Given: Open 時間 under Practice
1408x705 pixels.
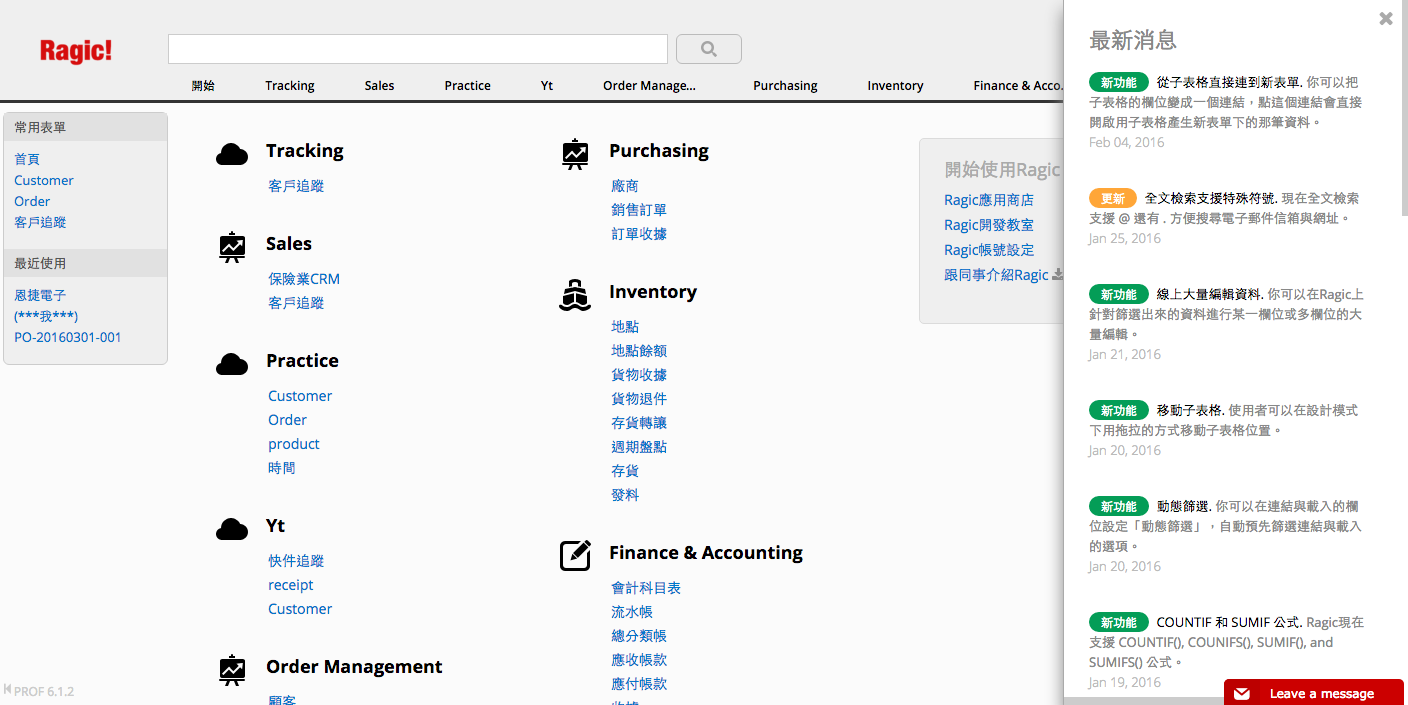Looking at the screenshot, I should (x=282, y=468).
